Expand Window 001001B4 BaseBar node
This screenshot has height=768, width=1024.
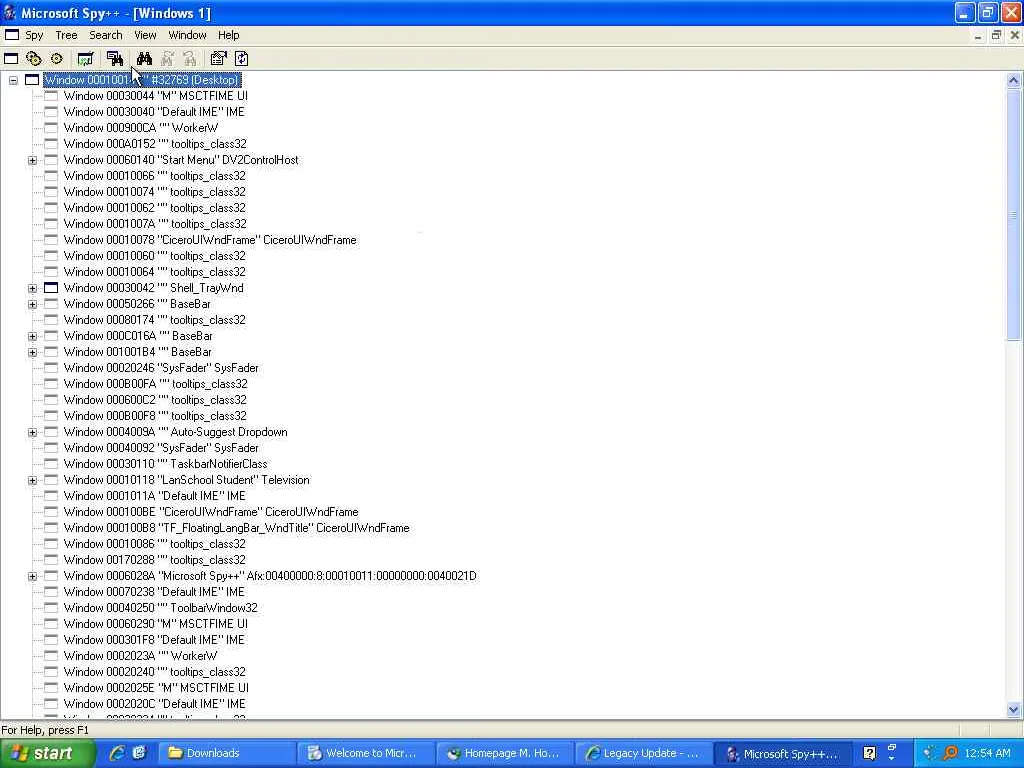32,353
